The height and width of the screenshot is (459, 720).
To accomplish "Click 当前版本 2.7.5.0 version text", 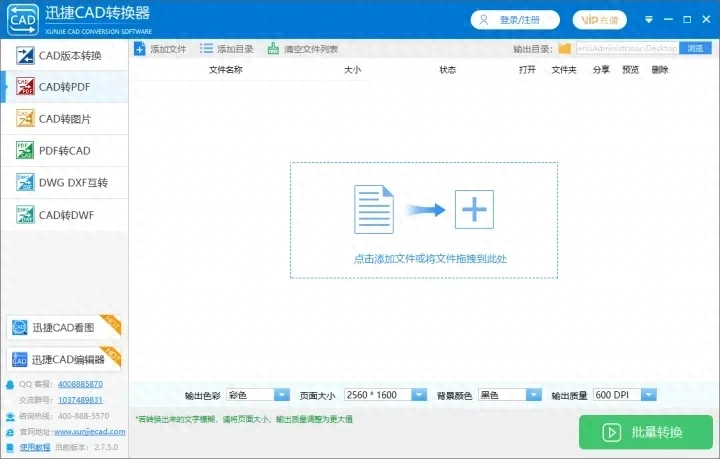I will click(87, 447).
